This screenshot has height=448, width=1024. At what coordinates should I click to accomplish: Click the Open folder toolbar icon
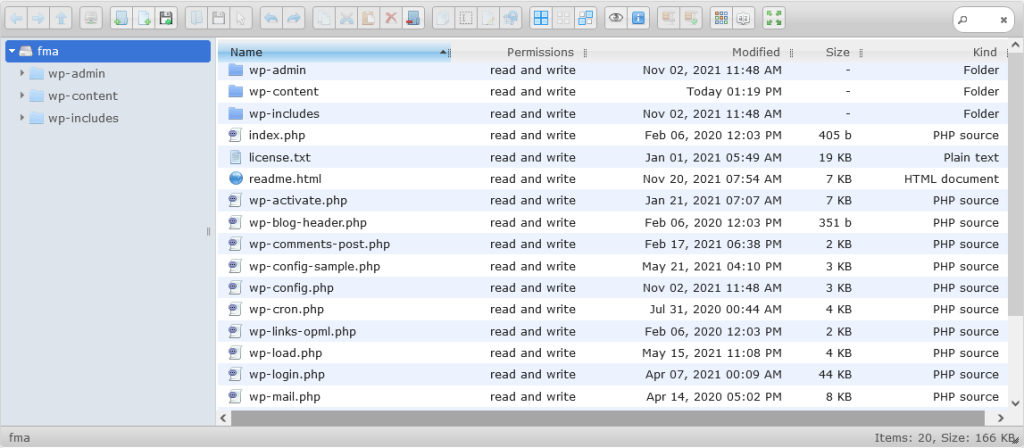197,18
